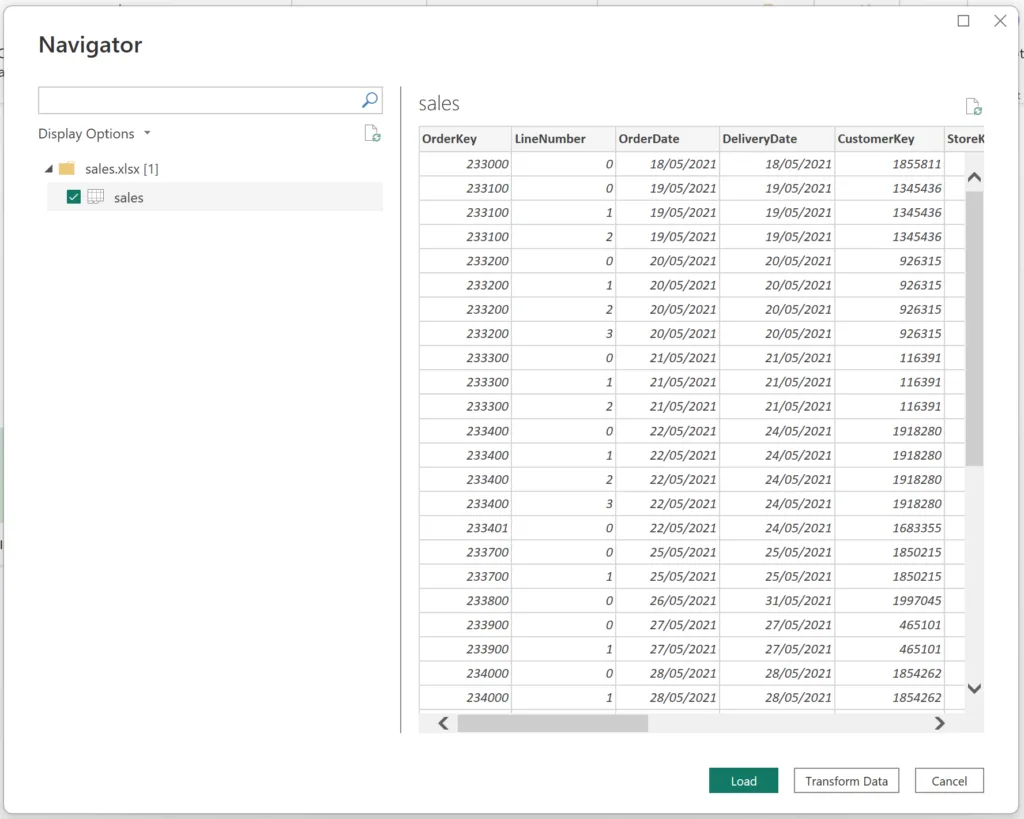
Task: Click the horizontal scroll right arrow
Action: (939, 723)
